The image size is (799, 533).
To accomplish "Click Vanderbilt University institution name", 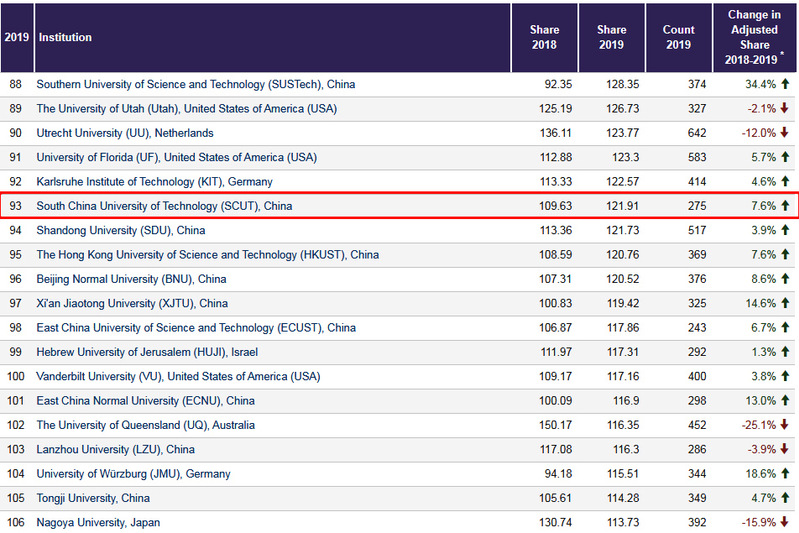I will [177, 376].
